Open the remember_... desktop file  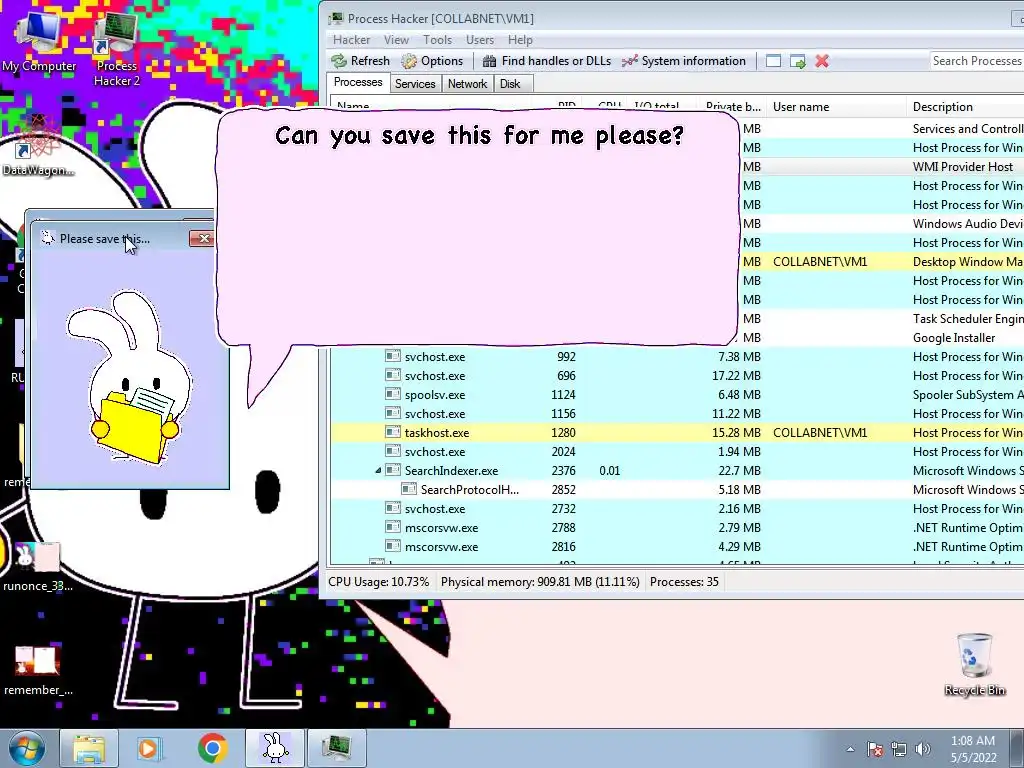(38, 671)
